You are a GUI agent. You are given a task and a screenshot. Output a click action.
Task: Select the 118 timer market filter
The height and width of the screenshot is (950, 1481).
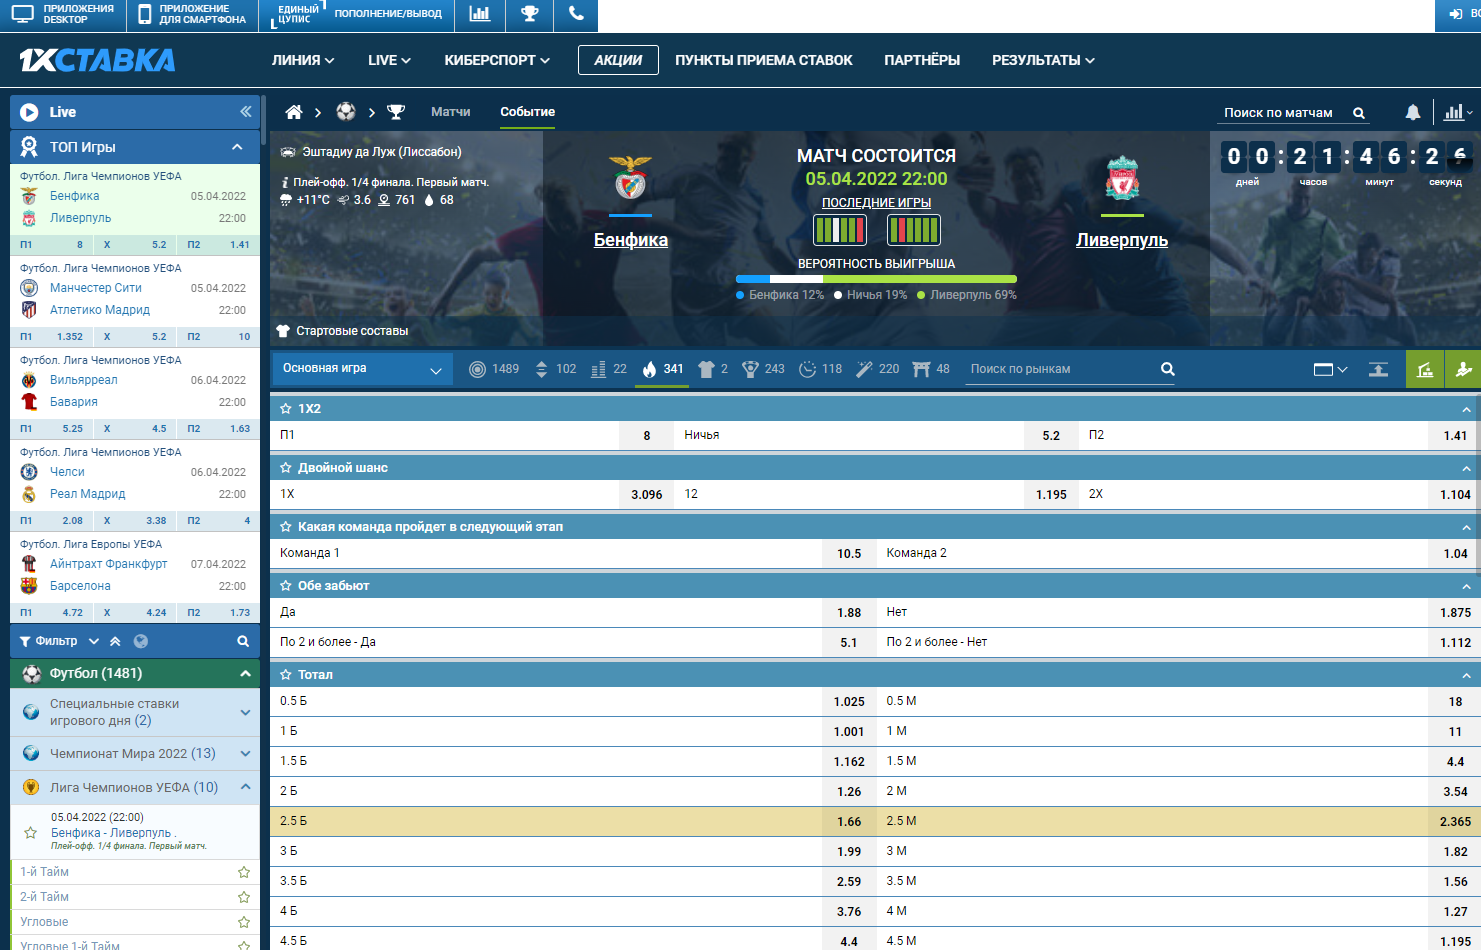pyautogui.click(x=807, y=369)
